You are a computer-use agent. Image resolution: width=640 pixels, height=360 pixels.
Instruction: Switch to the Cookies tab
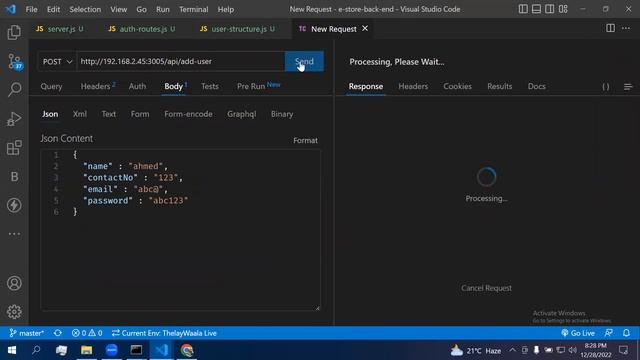click(458, 87)
